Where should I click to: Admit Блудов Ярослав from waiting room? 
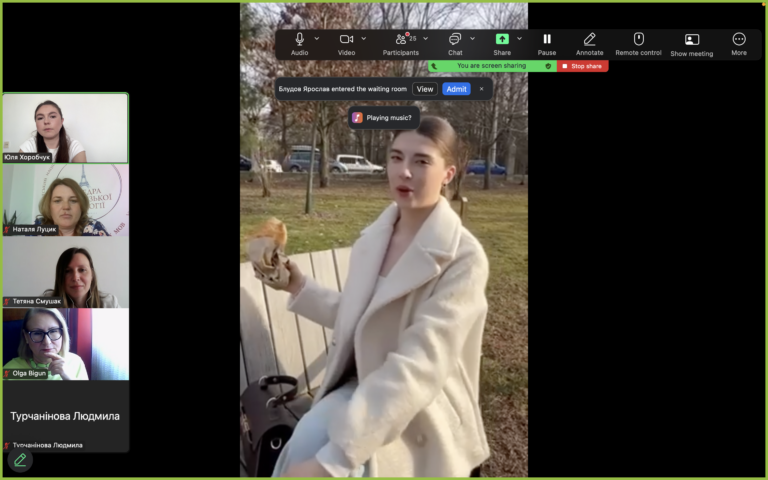pos(456,89)
